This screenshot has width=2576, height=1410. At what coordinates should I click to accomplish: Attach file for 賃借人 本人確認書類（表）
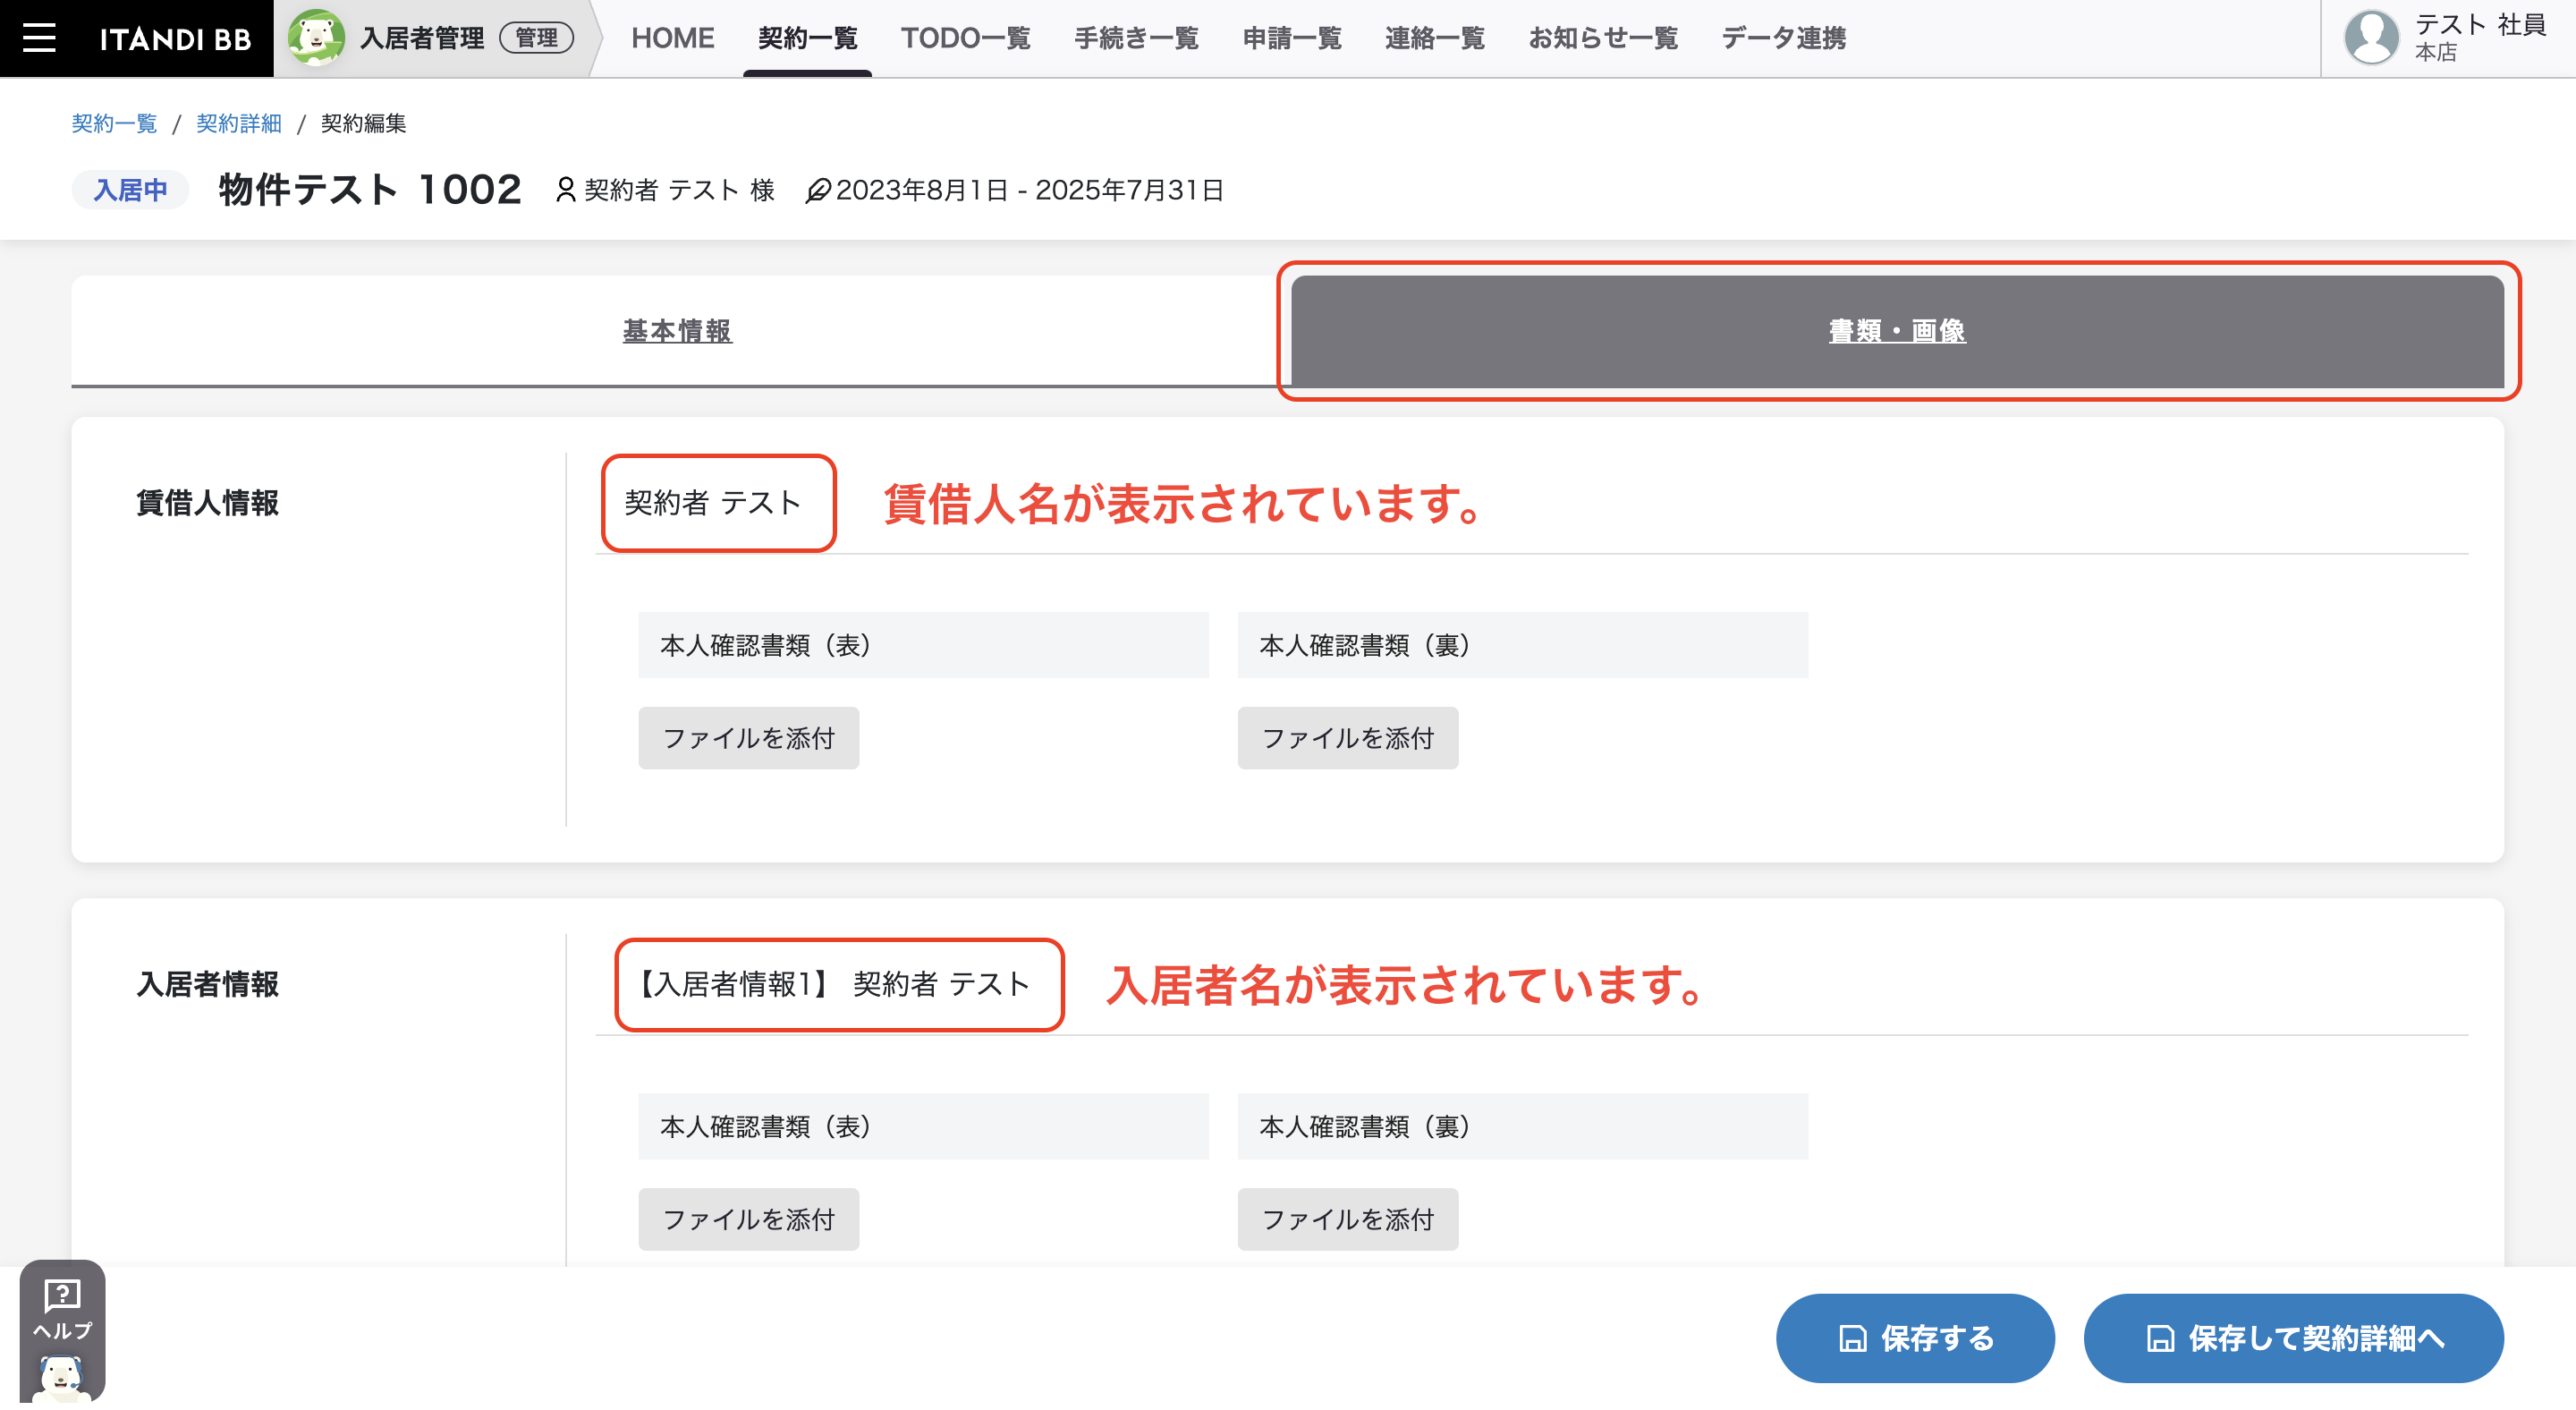click(748, 738)
